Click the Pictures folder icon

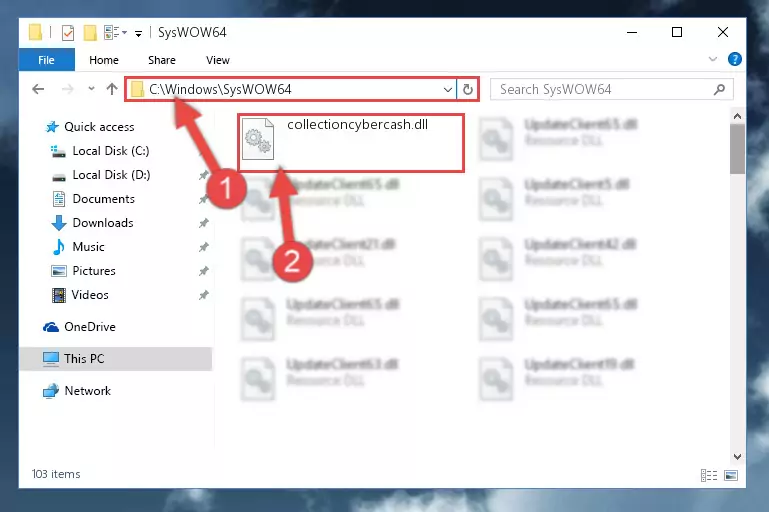pyautogui.click(x=59, y=271)
